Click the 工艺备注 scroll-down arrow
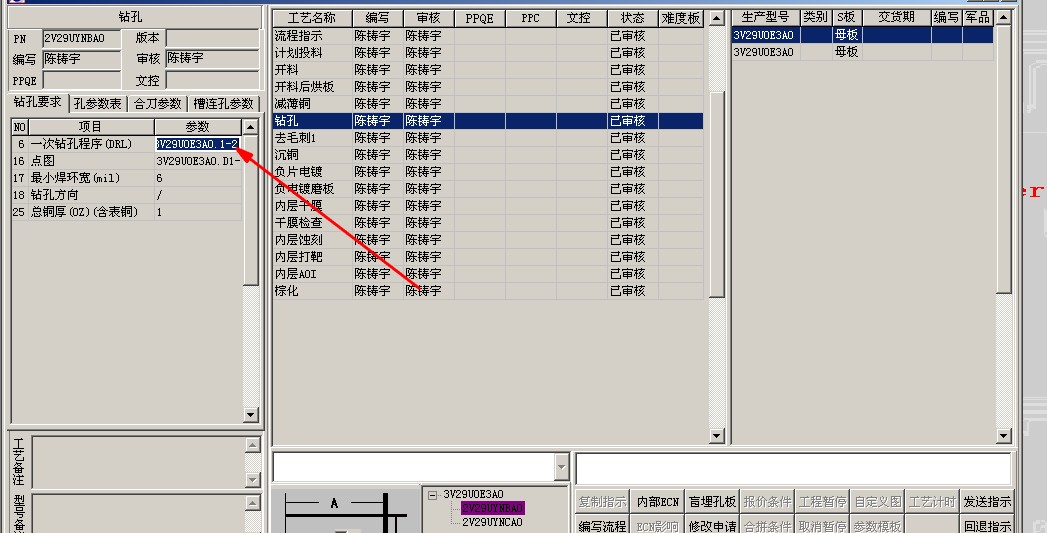 [x=252, y=480]
